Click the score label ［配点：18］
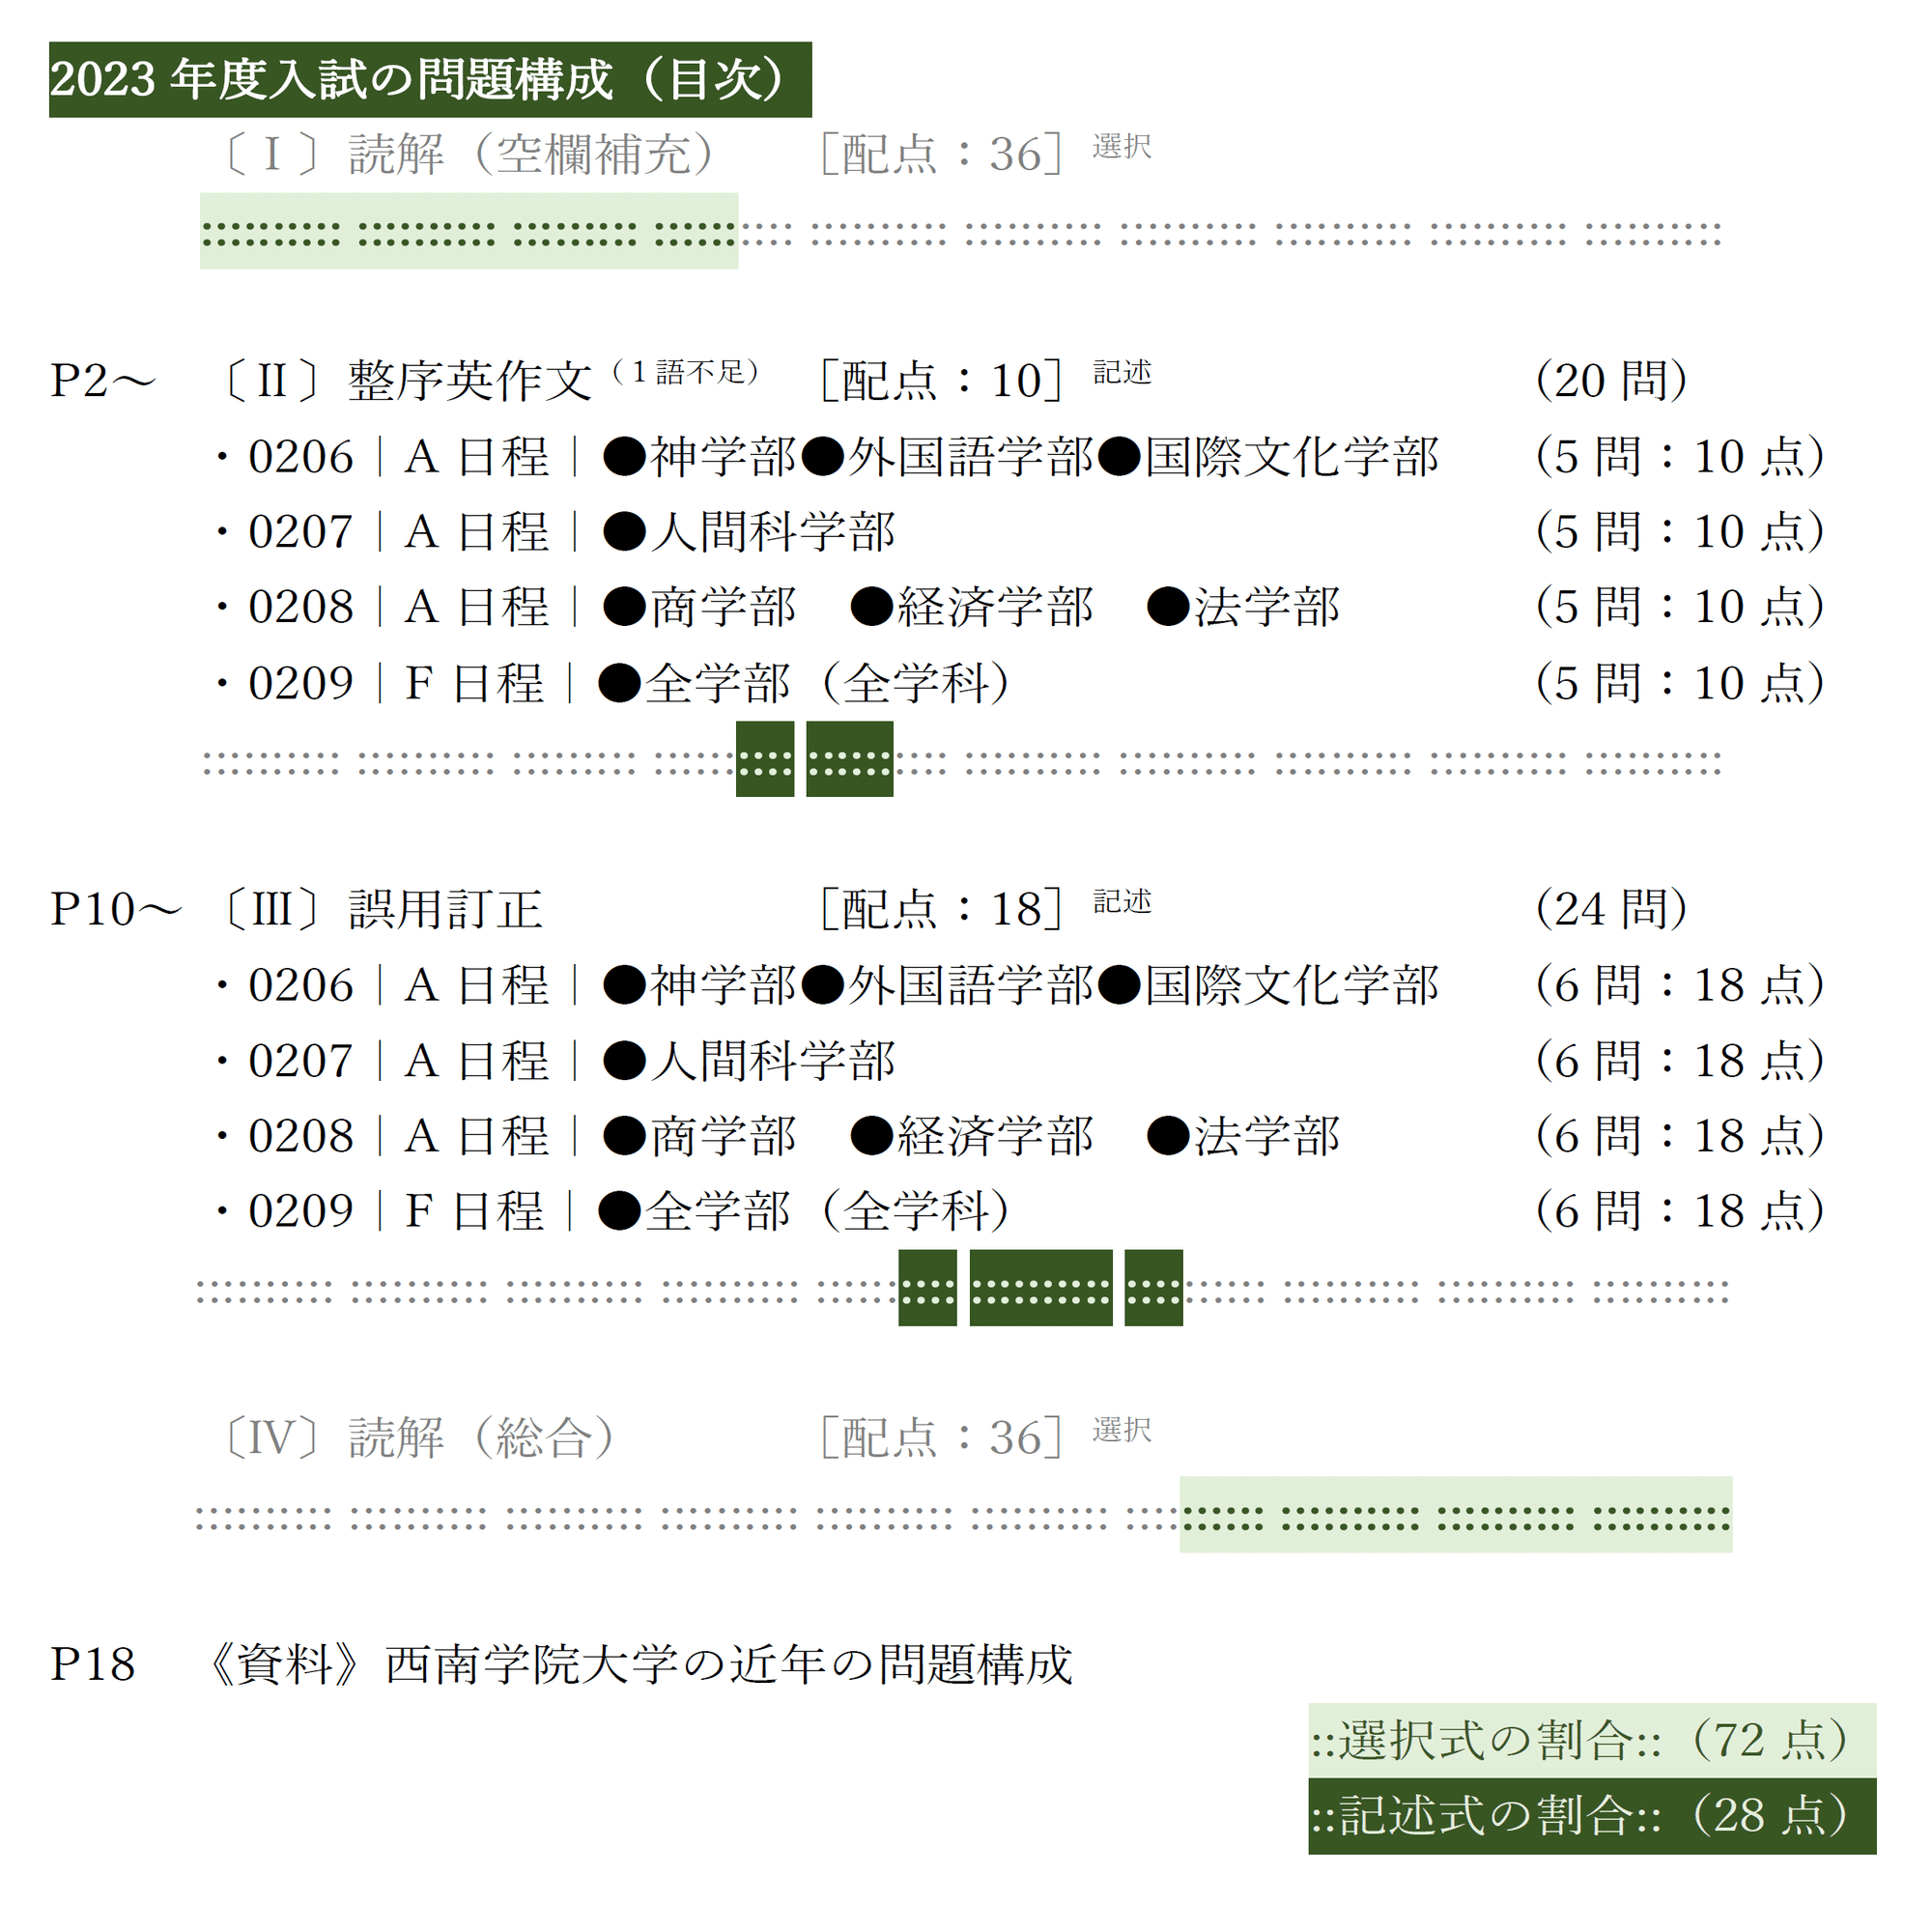Screen dimensions: 1932x1932 [x=941, y=909]
